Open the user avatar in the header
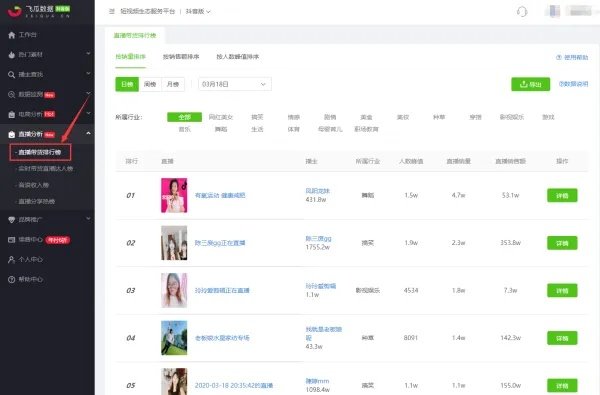 click(553, 11)
